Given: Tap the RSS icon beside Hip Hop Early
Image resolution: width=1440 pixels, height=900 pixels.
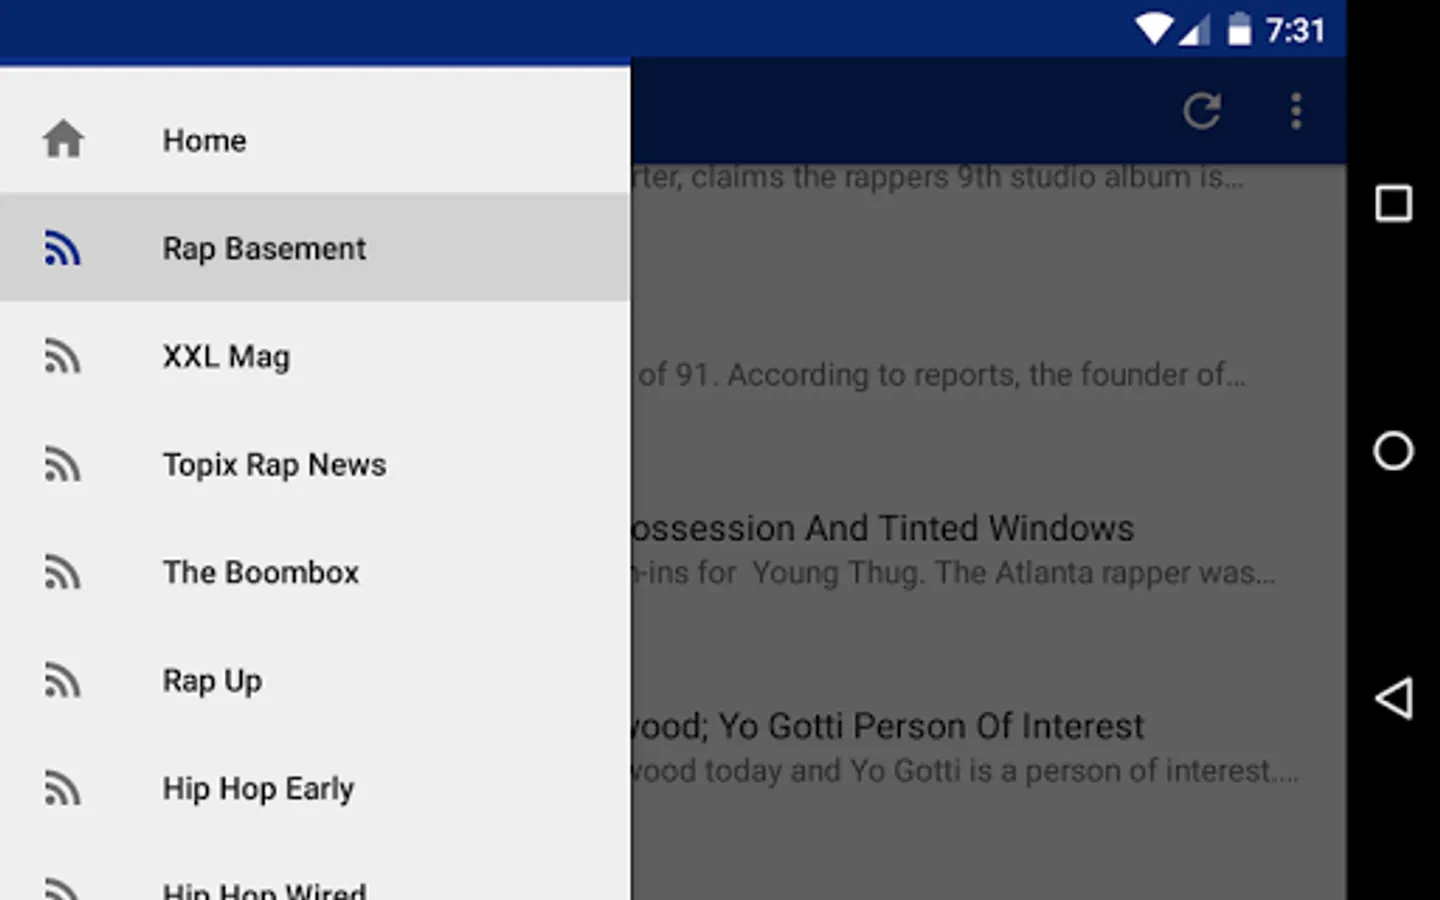Looking at the screenshot, I should tap(62, 788).
